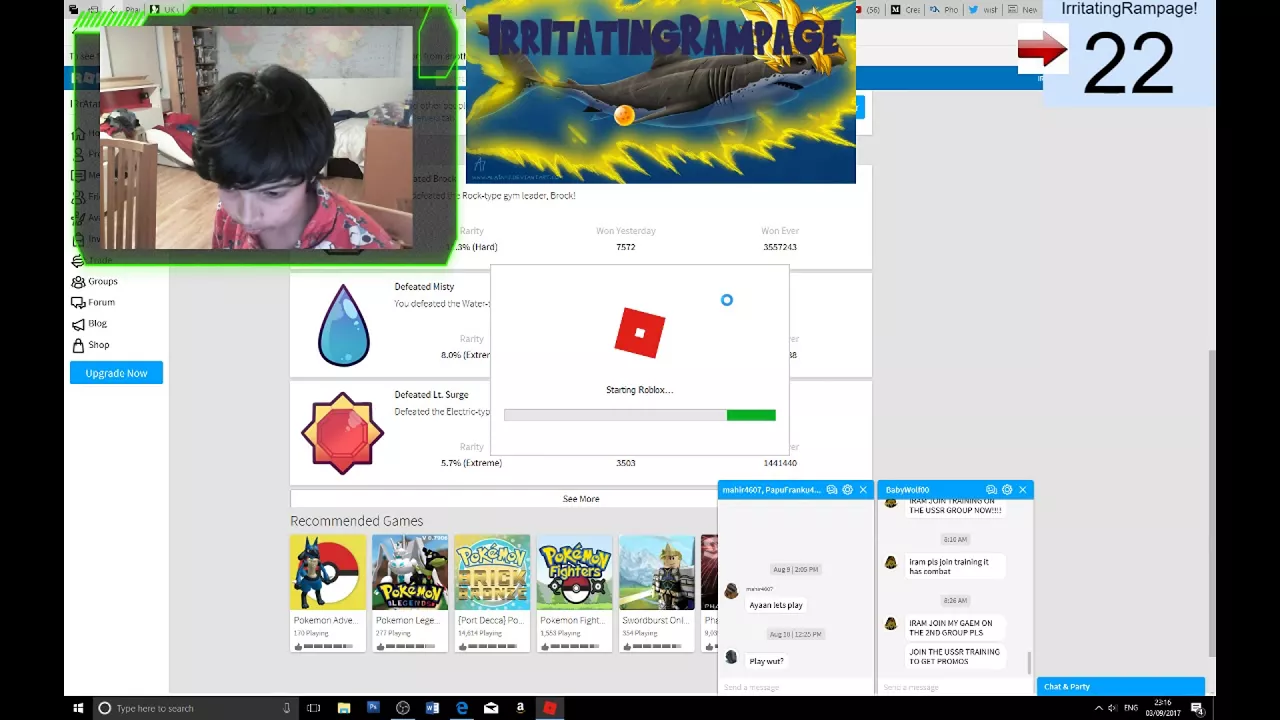Click the ENG language indicator
Screen dimensions: 1280x720
click(x=1131, y=708)
